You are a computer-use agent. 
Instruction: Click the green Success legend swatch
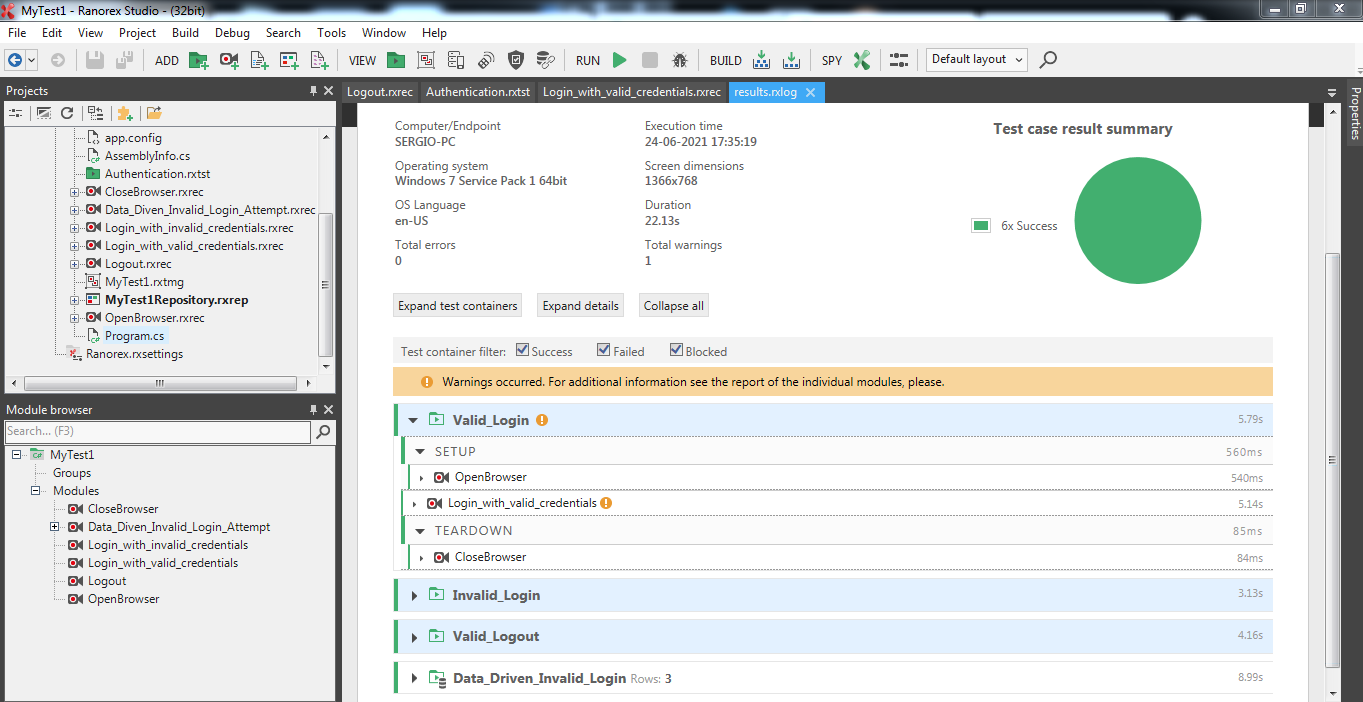pyautogui.click(x=981, y=226)
